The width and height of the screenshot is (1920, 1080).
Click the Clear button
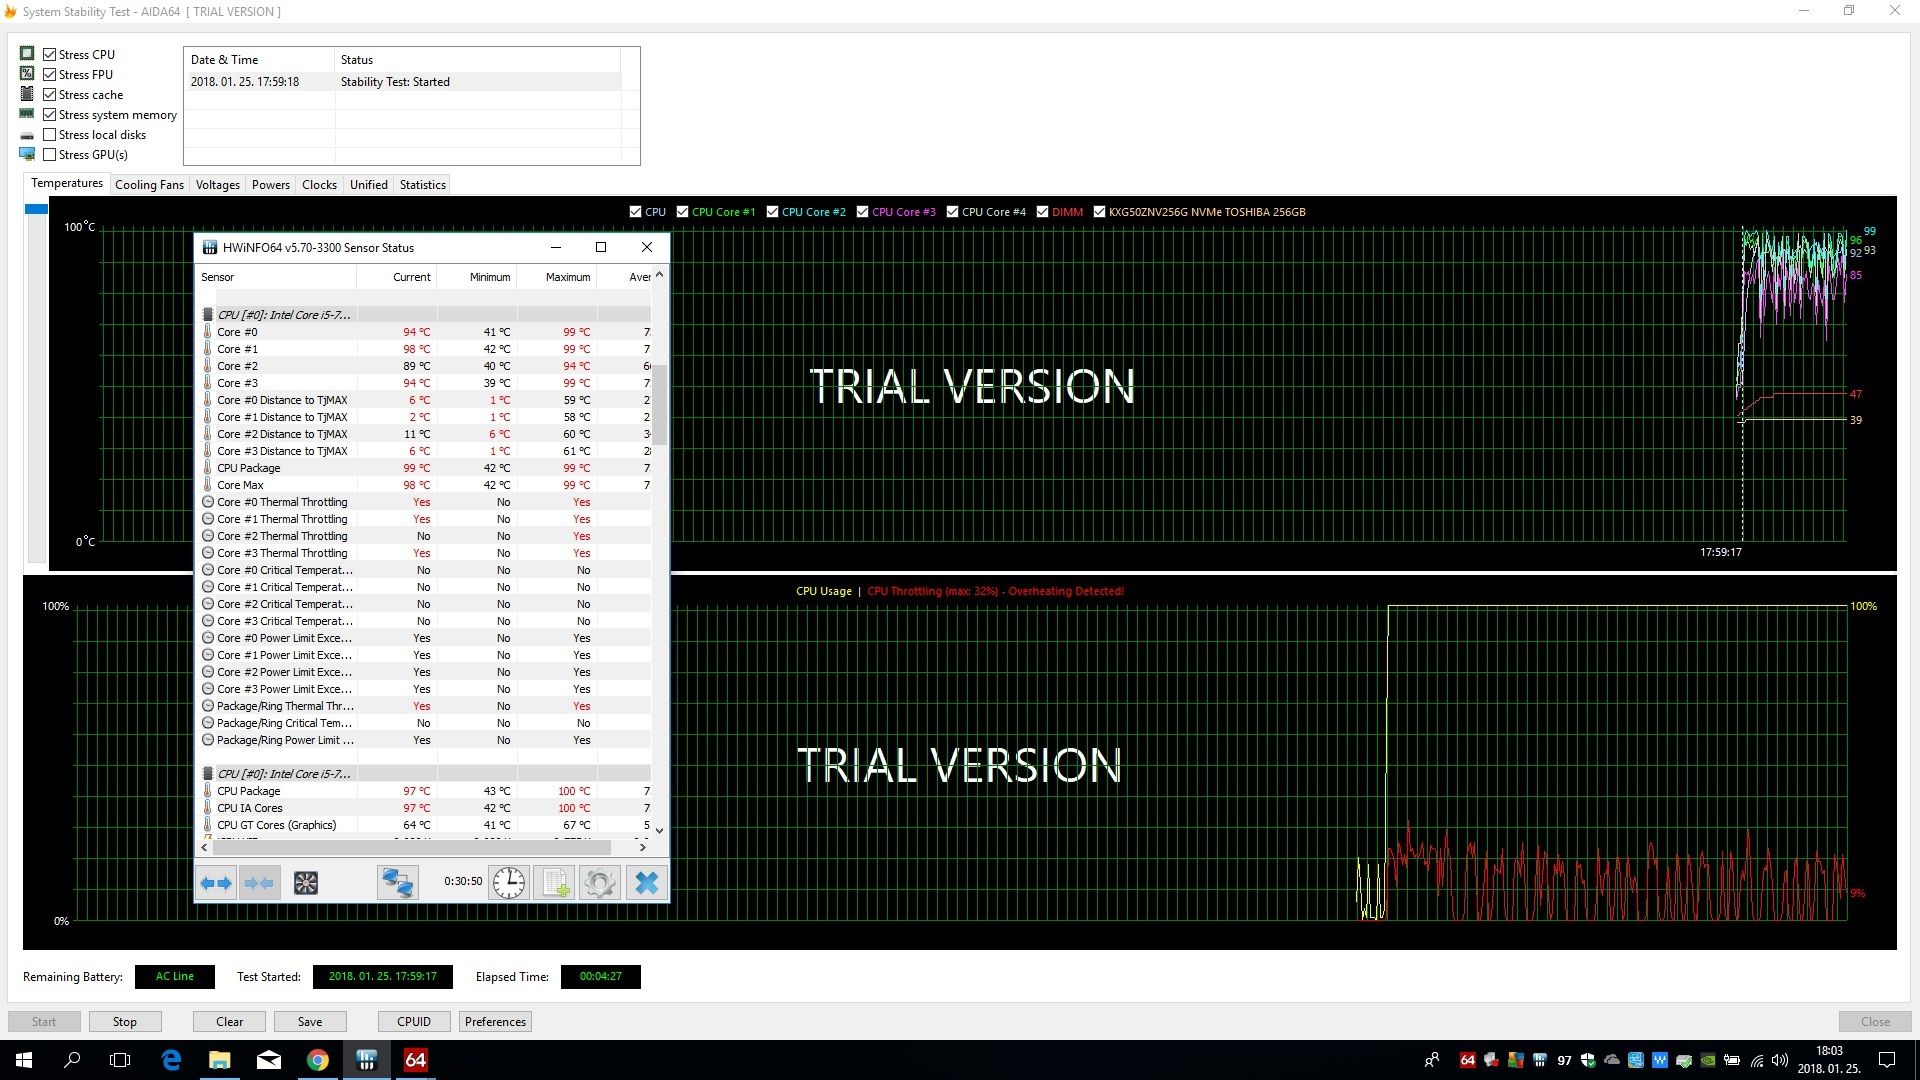[x=230, y=1022]
